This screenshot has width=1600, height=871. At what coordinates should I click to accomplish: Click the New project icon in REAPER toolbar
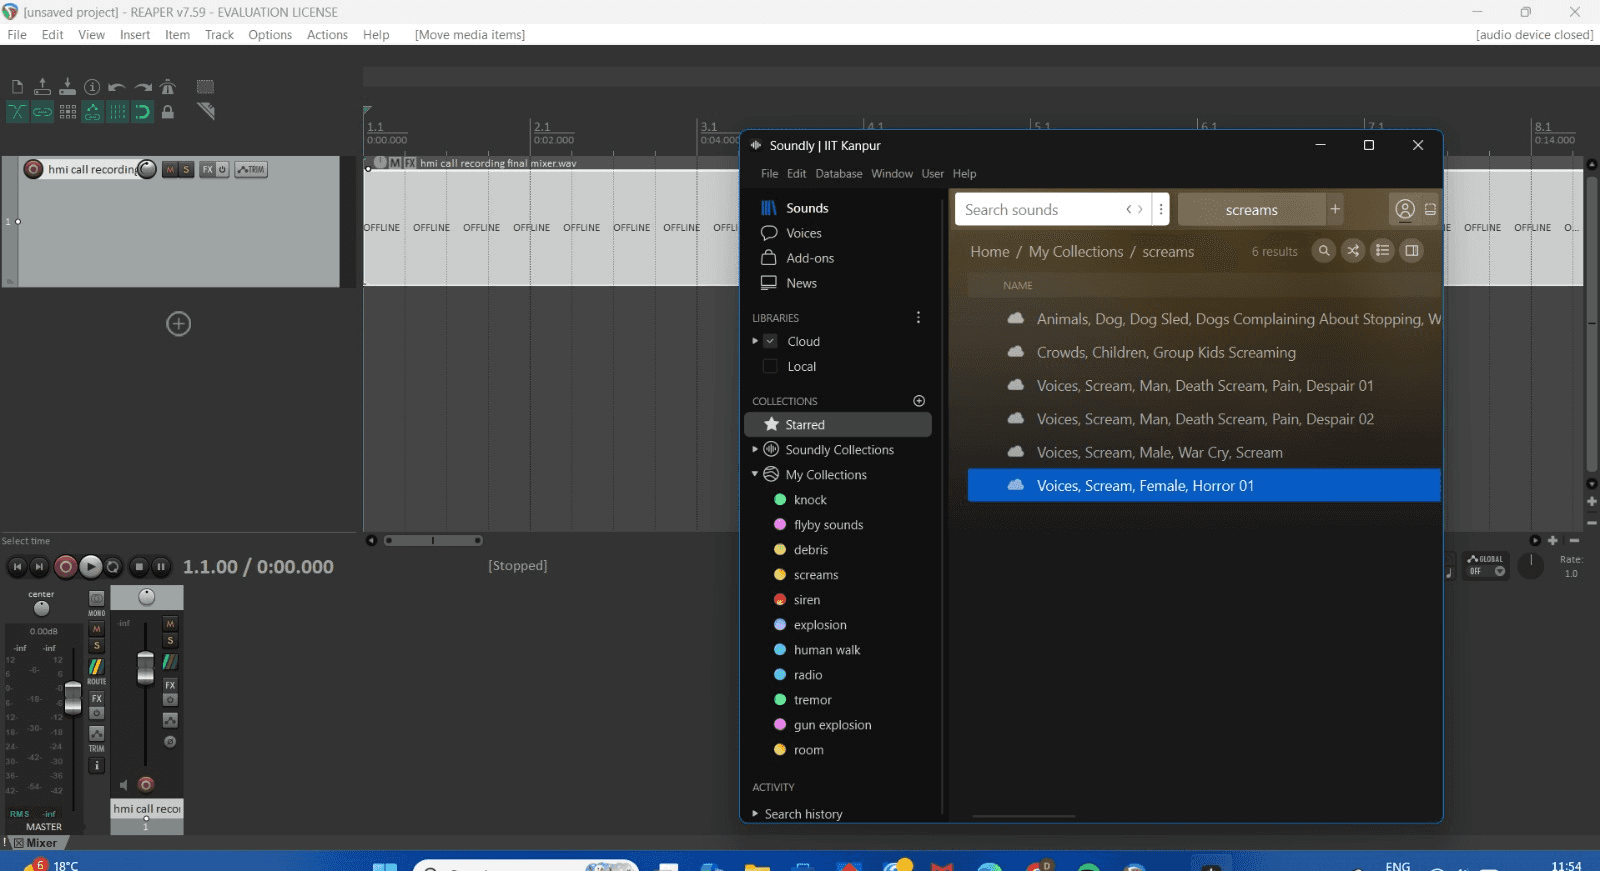pos(17,87)
